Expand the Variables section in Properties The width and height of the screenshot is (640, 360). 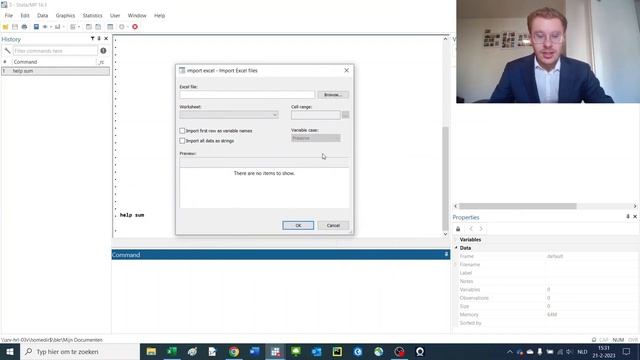[456, 240]
